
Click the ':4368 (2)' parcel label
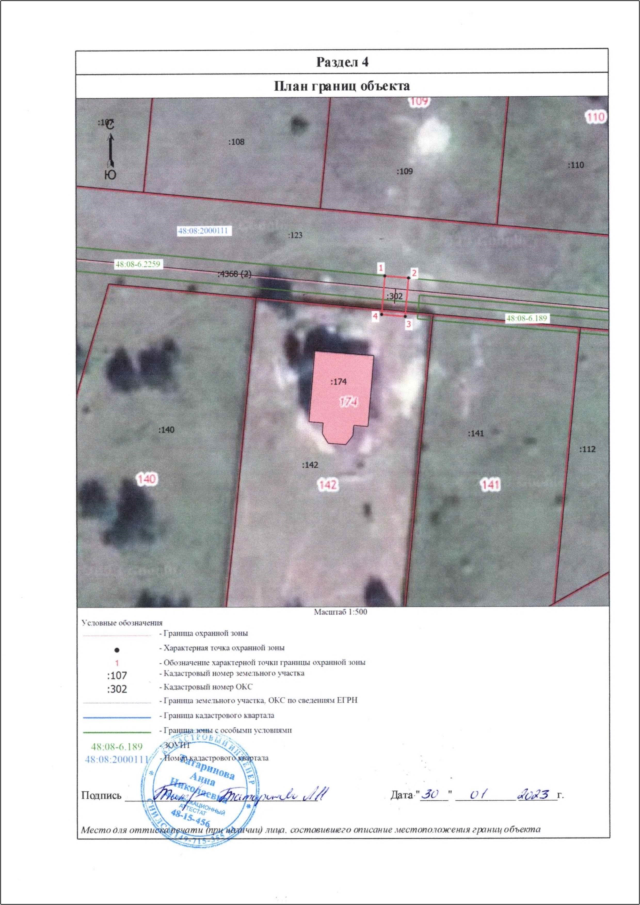[234, 272]
